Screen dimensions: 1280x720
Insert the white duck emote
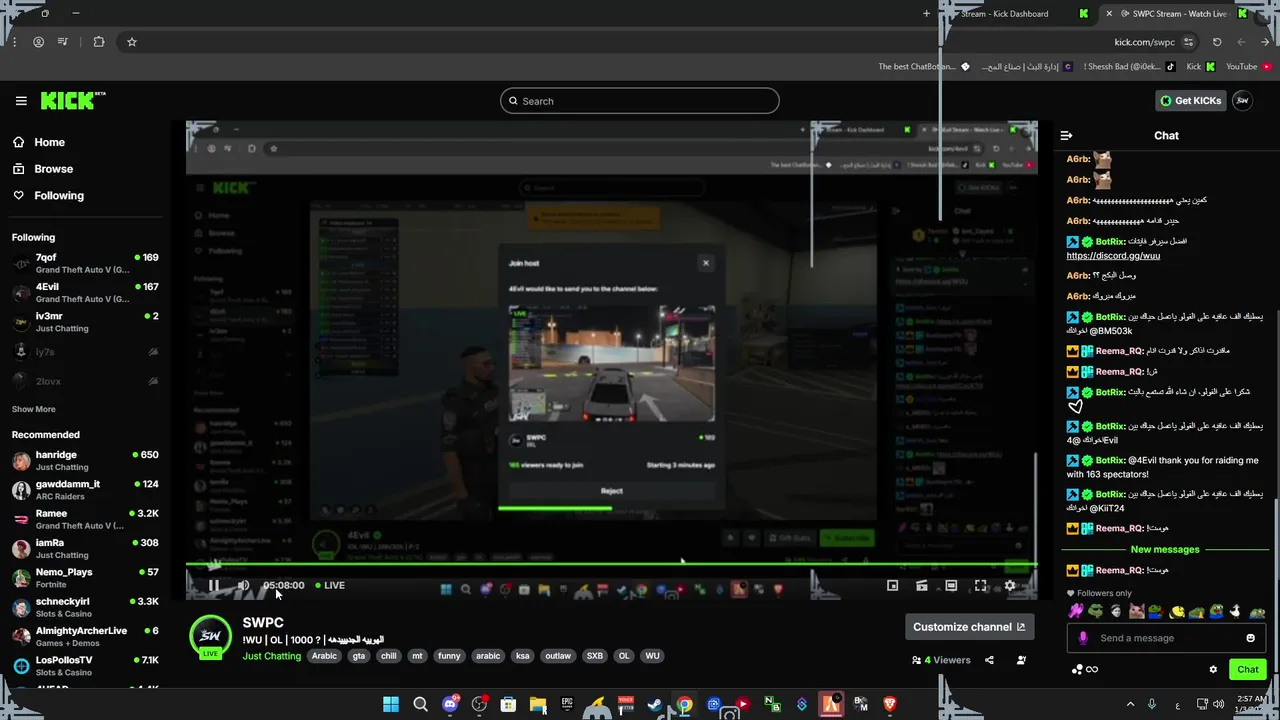1236,611
